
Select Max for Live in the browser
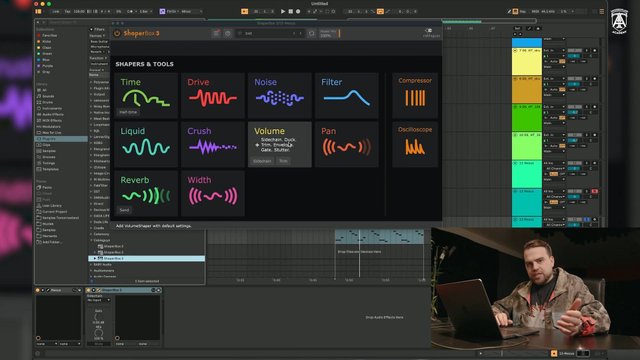pyautogui.click(x=51, y=133)
